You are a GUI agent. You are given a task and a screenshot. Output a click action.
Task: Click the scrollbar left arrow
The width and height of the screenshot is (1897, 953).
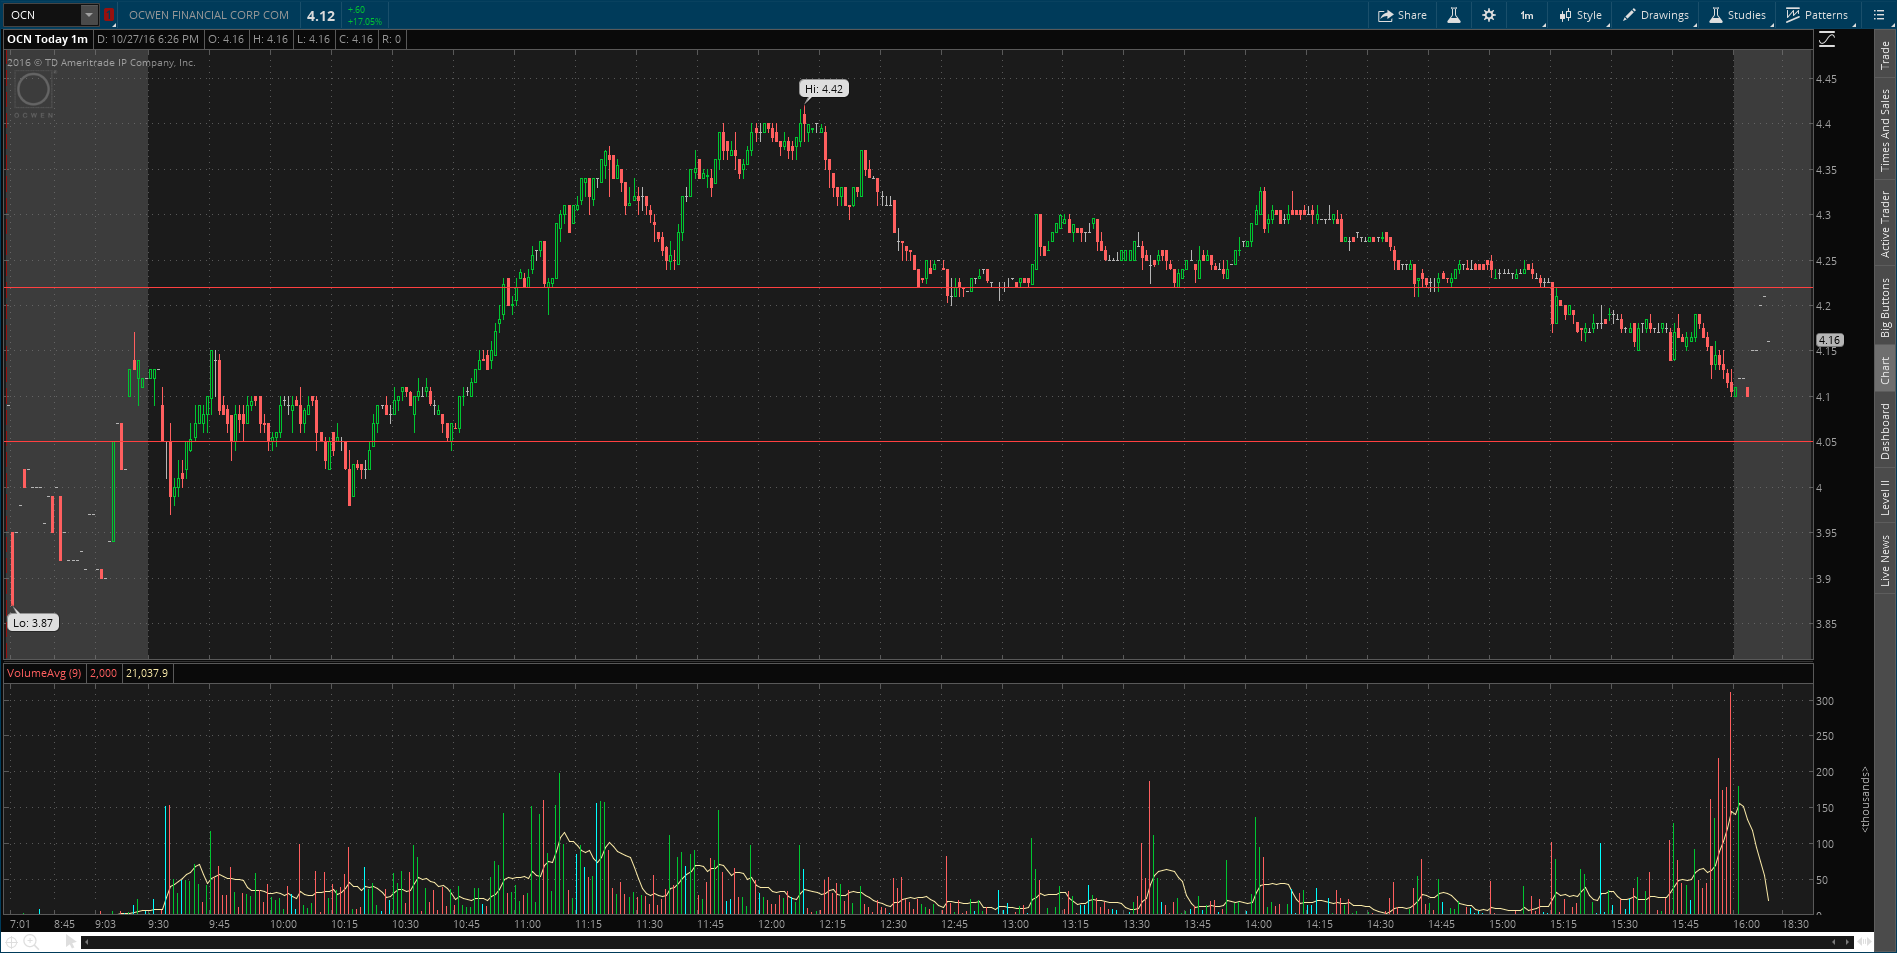tap(87, 942)
